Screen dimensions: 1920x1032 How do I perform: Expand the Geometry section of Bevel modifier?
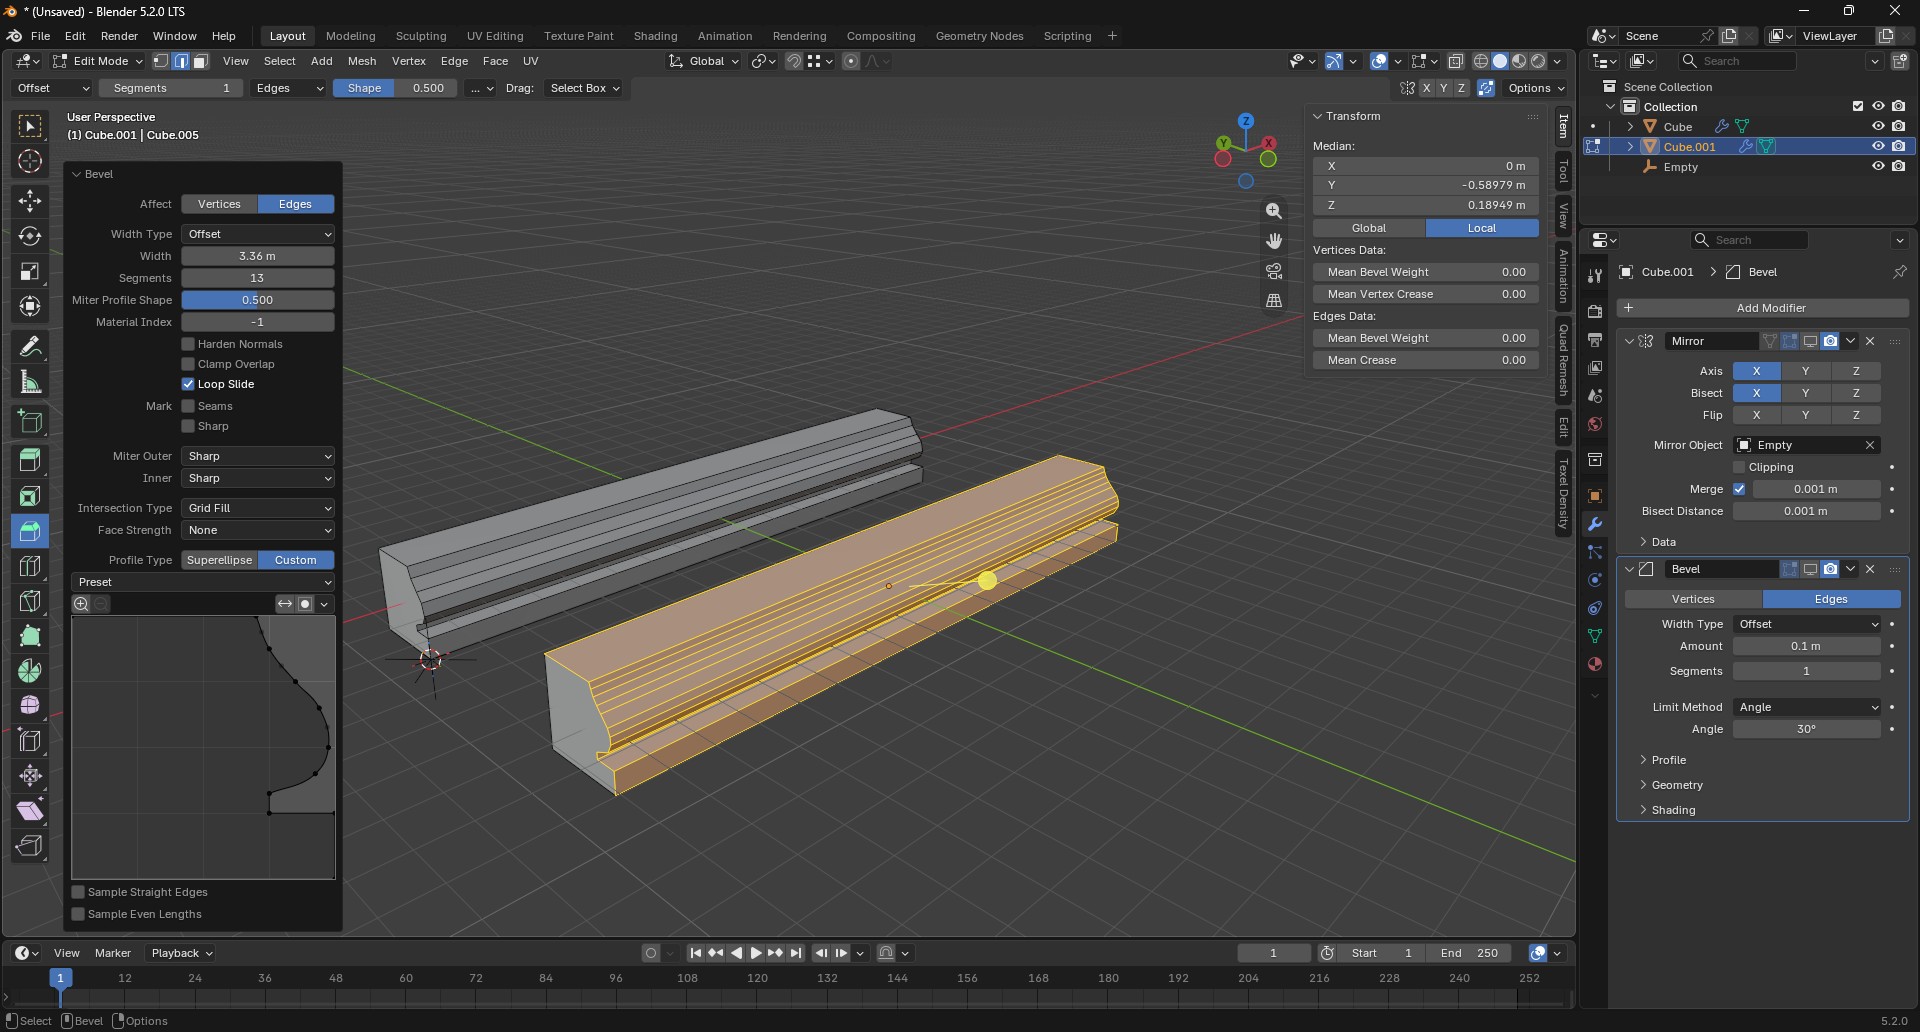pyautogui.click(x=1676, y=785)
